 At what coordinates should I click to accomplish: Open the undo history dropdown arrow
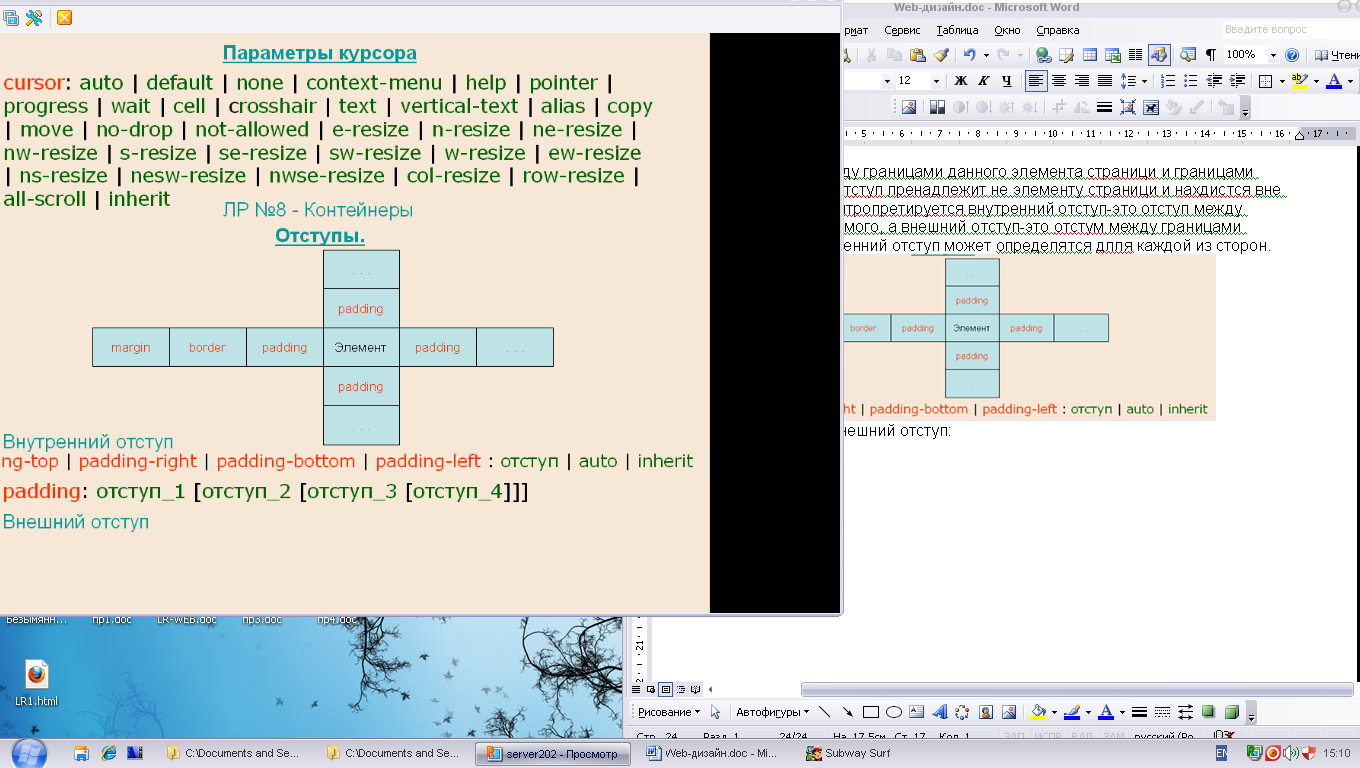pyautogui.click(x=985, y=55)
